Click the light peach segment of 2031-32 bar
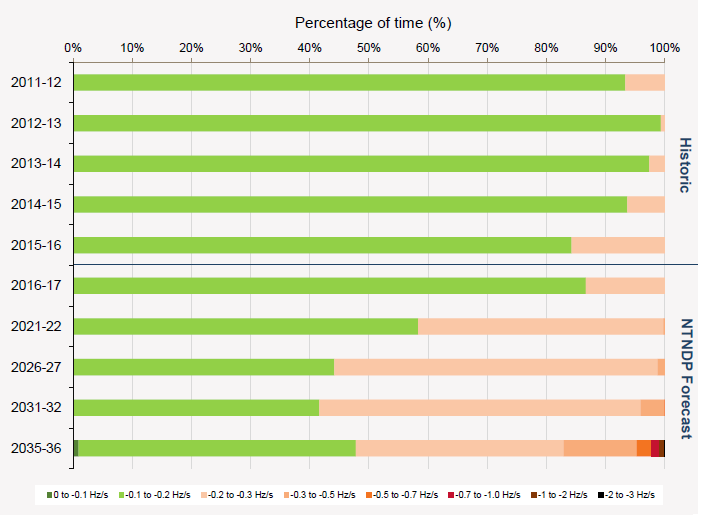 (480, 407)
